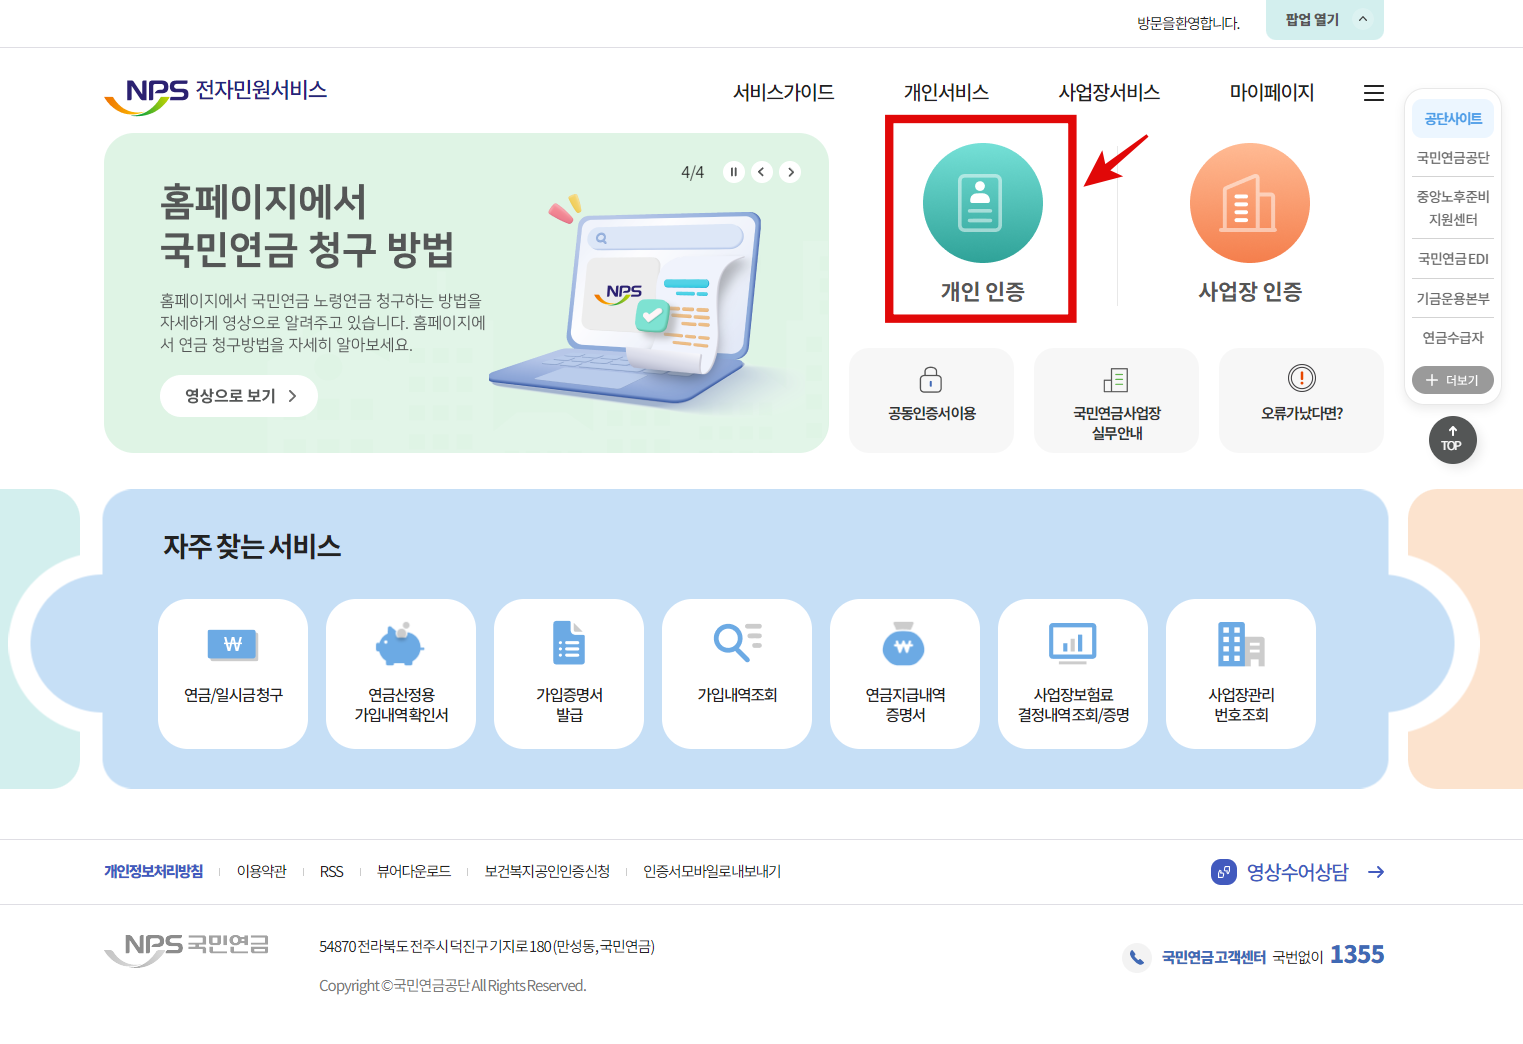Open the hamburger menu in the header
The width and height of the screenshot is (1523, 1044).
point(1373,92)
